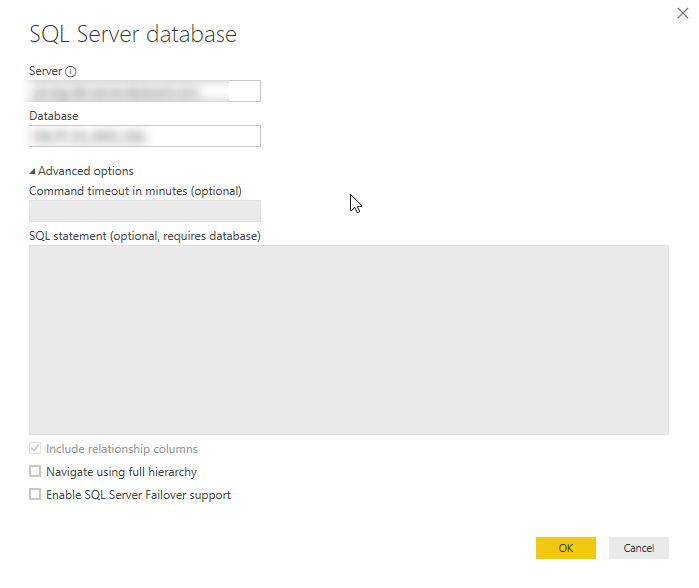Click the SQL Server database heading
Viewport: 699px width, 588px height.
pos(133,34)
